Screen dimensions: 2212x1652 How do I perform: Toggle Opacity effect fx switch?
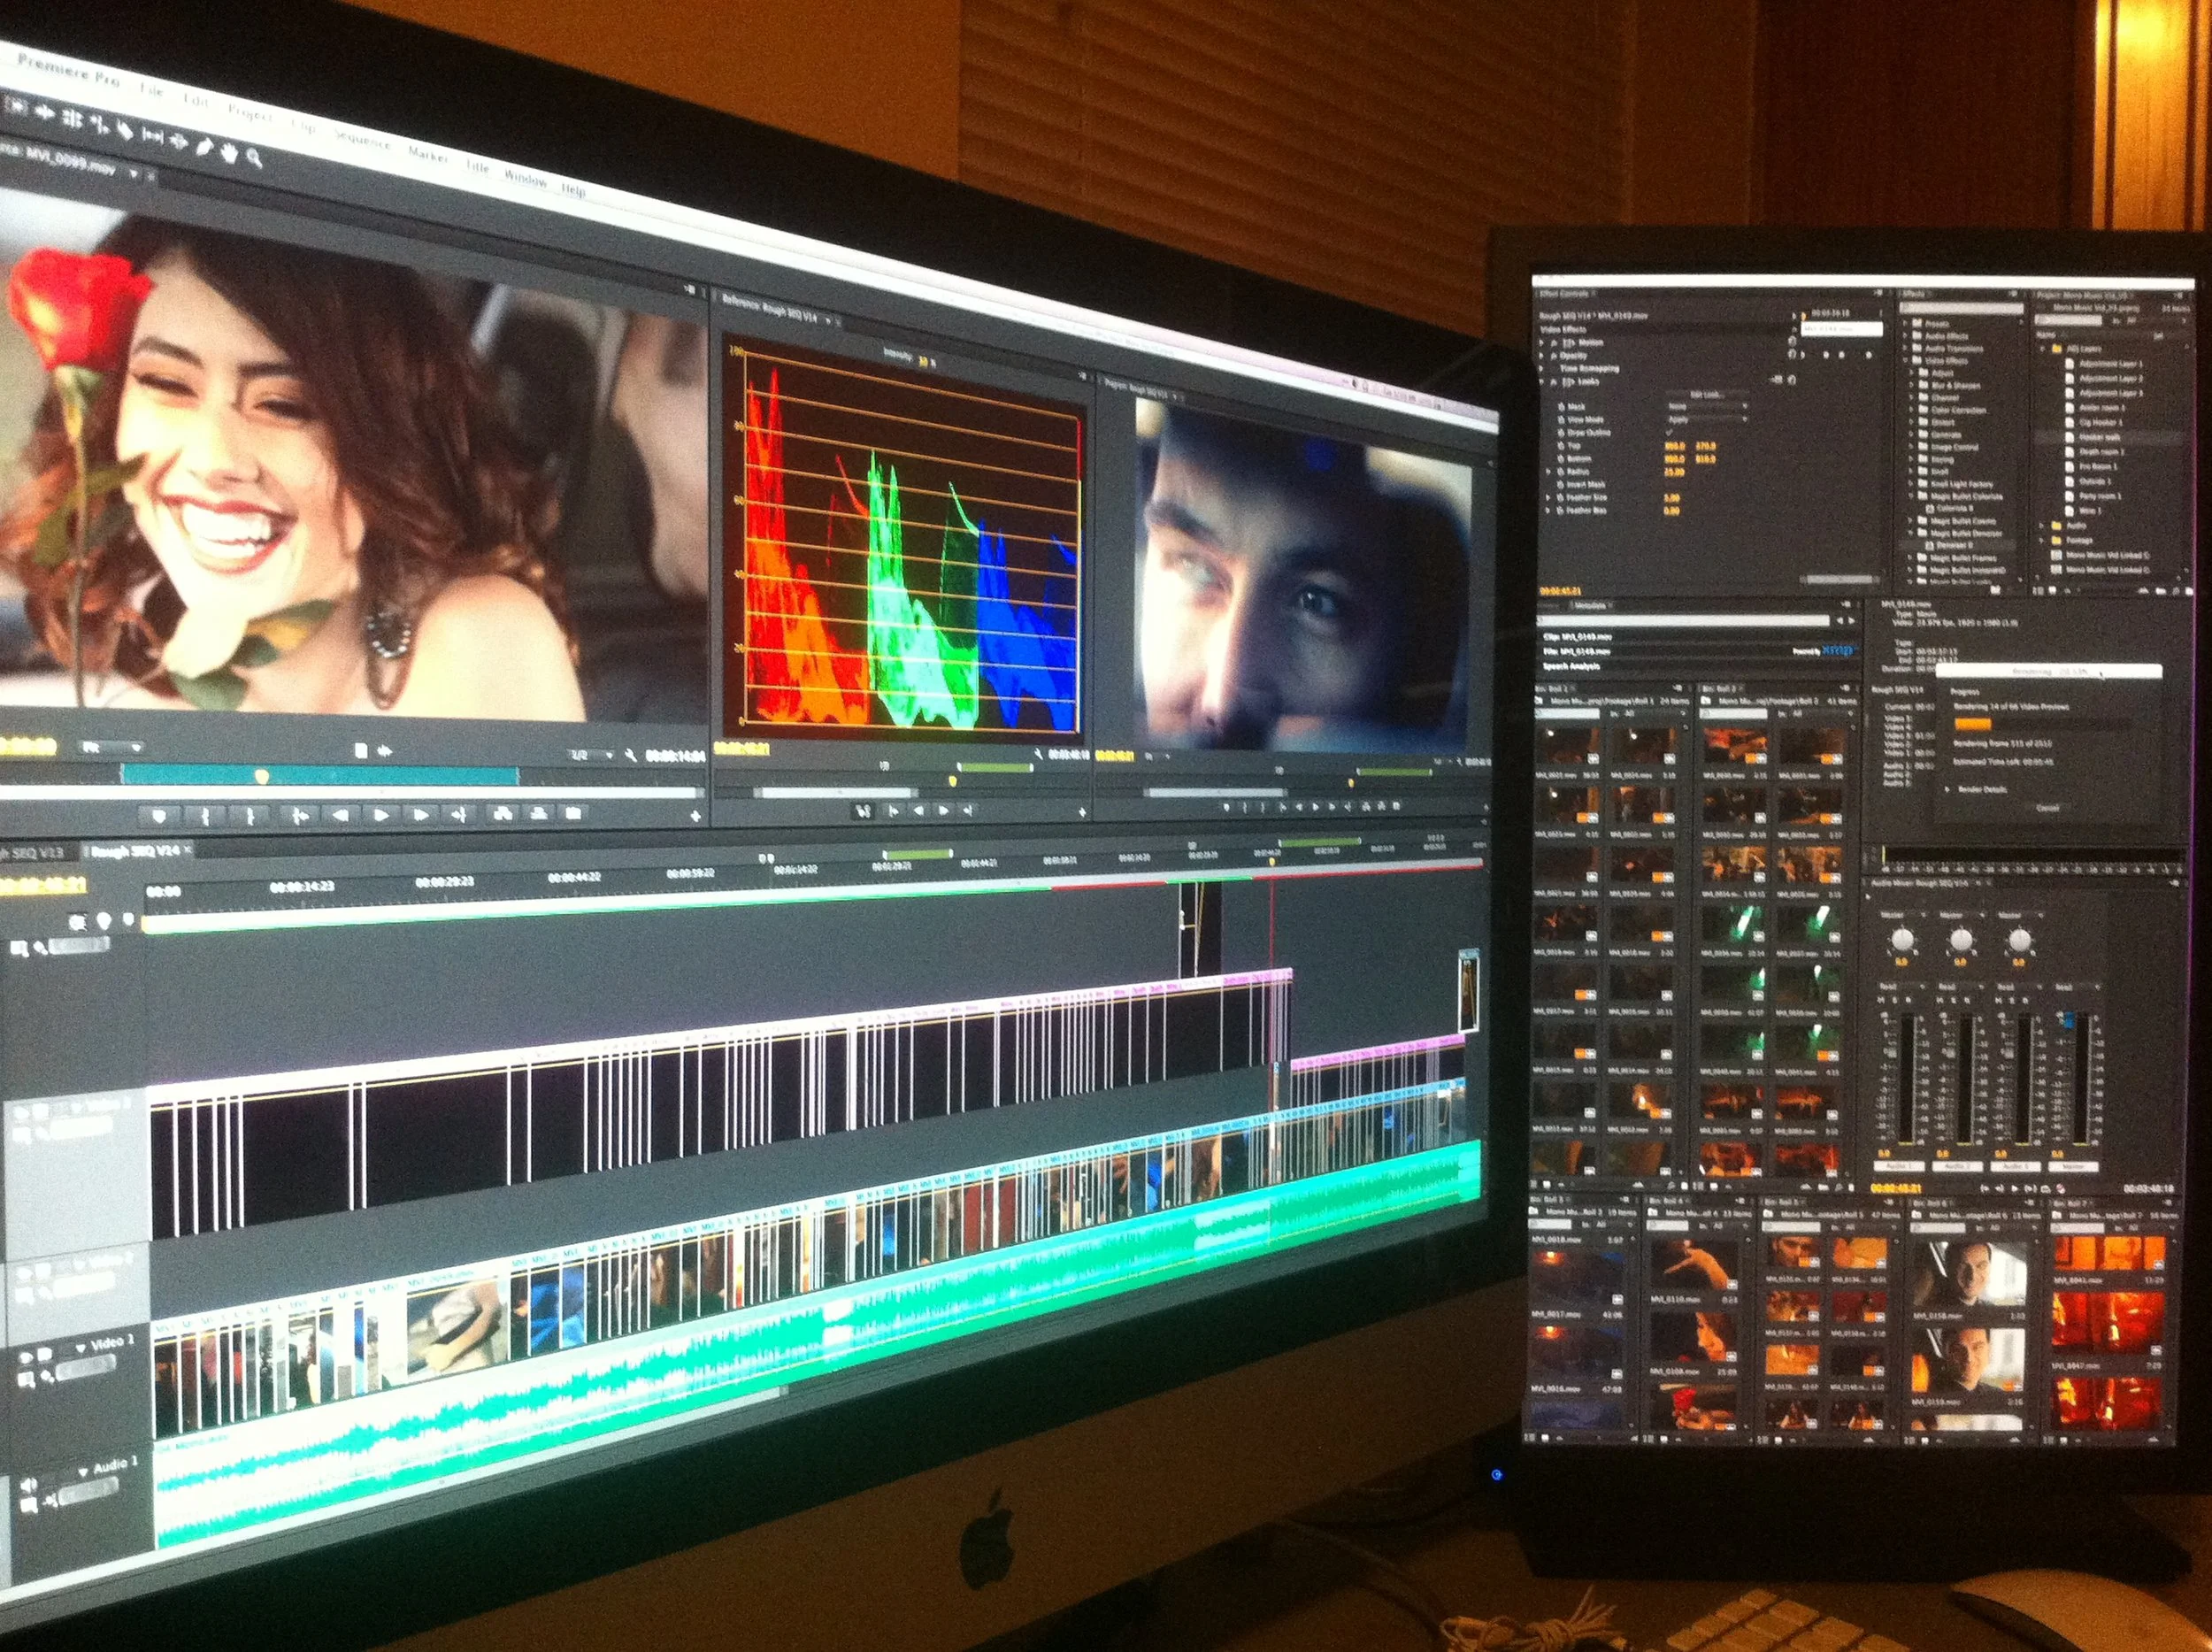(1554, 356)
